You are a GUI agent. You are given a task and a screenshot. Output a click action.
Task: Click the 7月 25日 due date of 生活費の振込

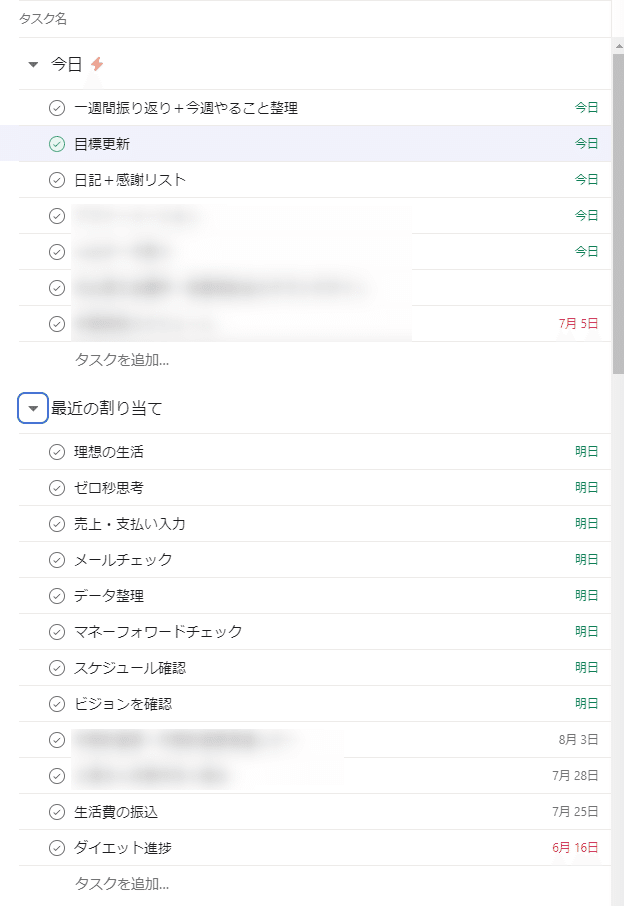pyautogui.click(x=575, y=812)
